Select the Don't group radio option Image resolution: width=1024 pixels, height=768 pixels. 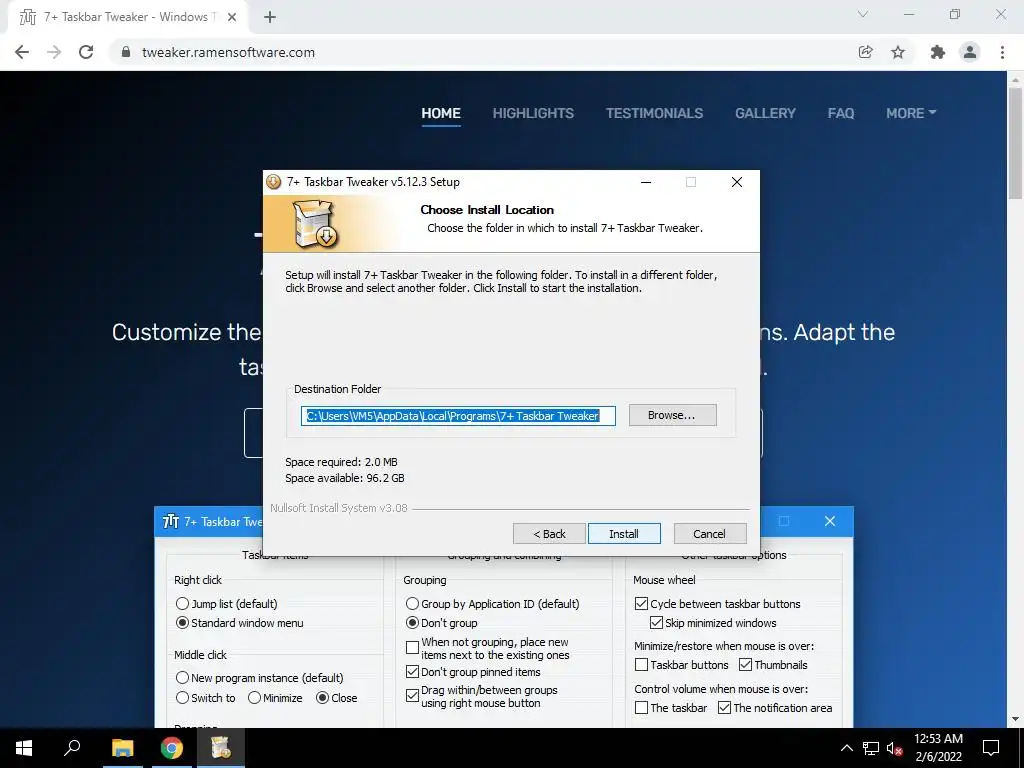tap(441, 623)
